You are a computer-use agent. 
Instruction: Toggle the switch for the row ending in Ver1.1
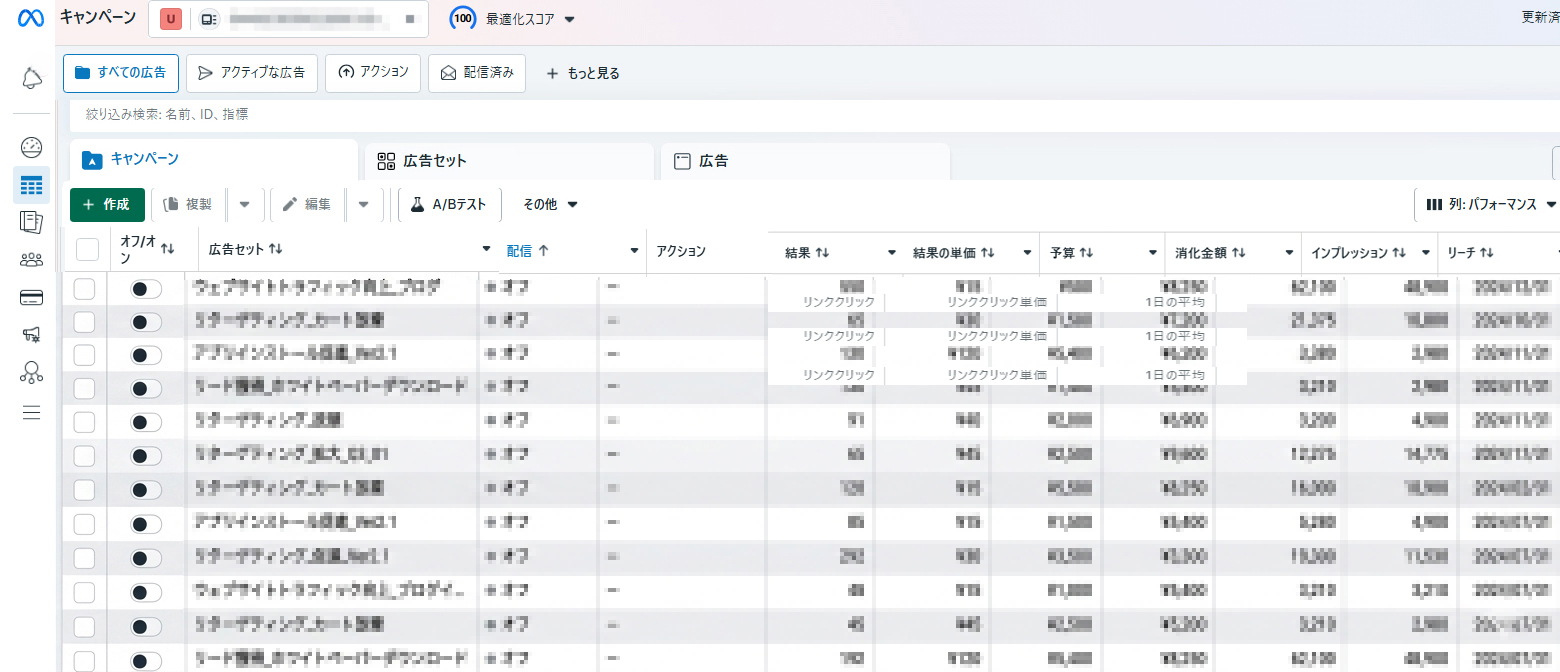pyautogui.click(x=146, y=557)
